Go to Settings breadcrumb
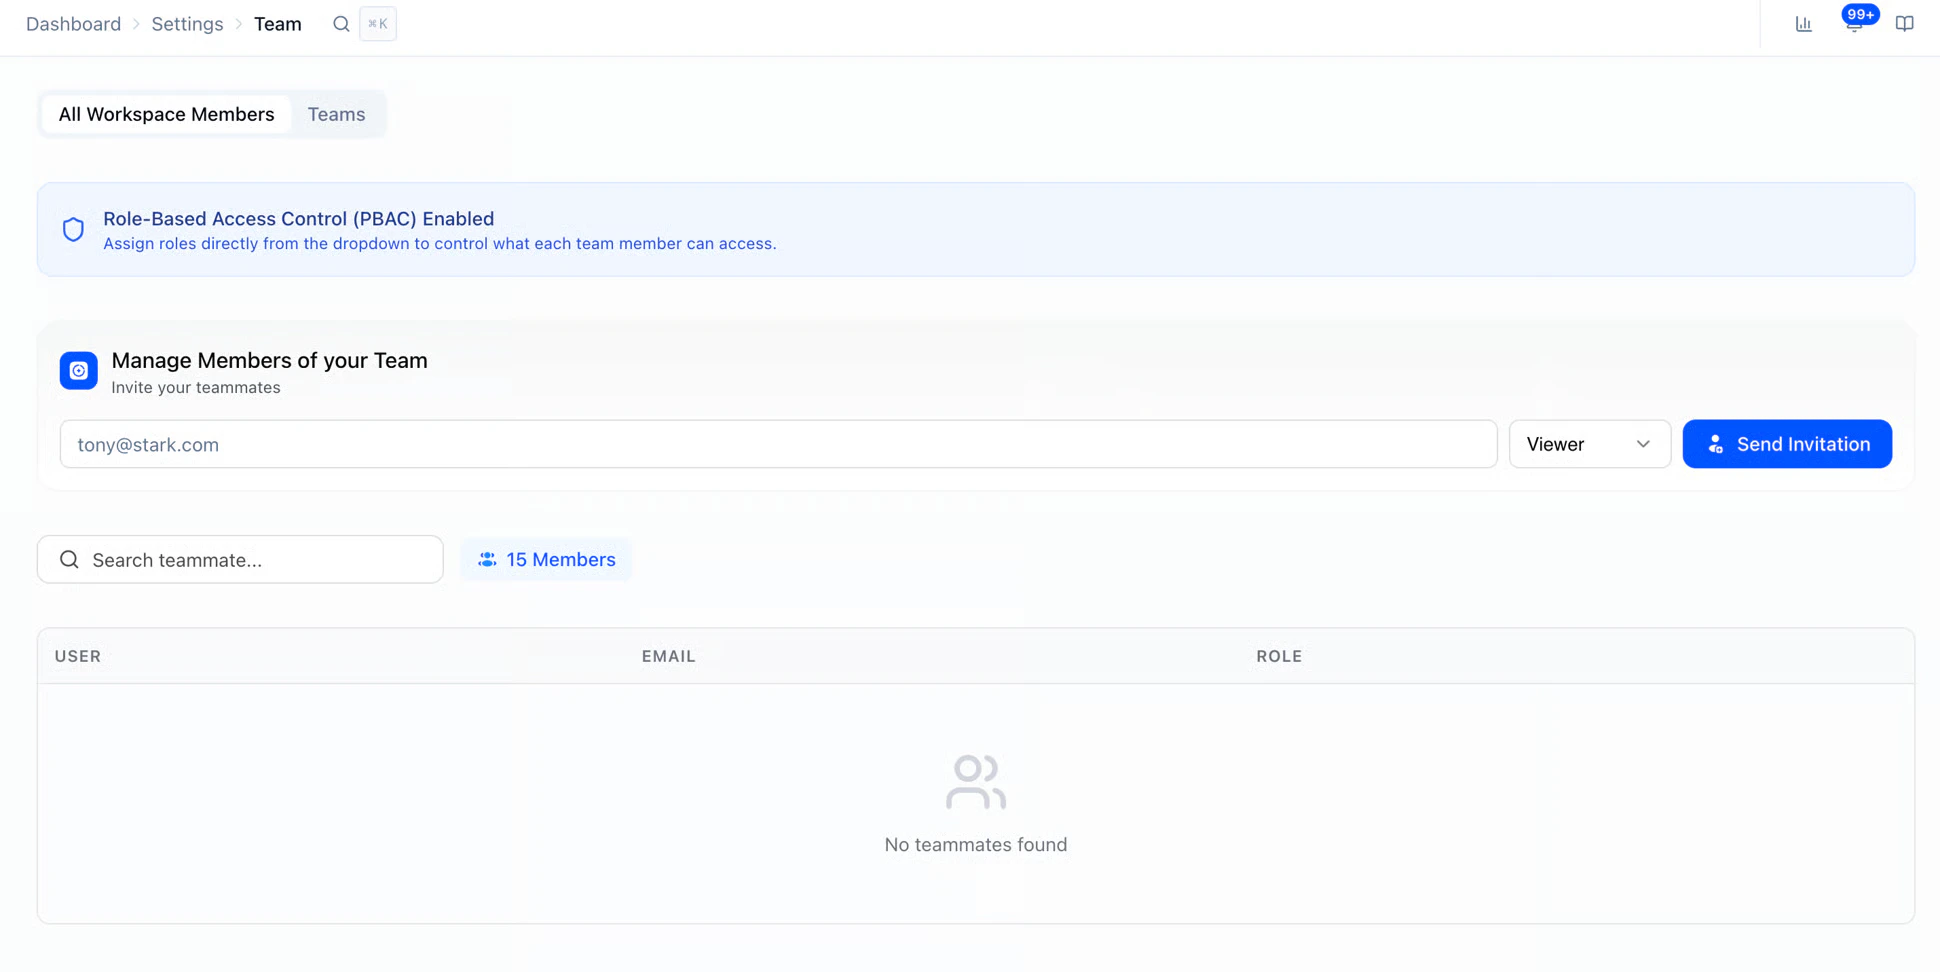The width and height of the screenshot is (1940, 972). 187,24
